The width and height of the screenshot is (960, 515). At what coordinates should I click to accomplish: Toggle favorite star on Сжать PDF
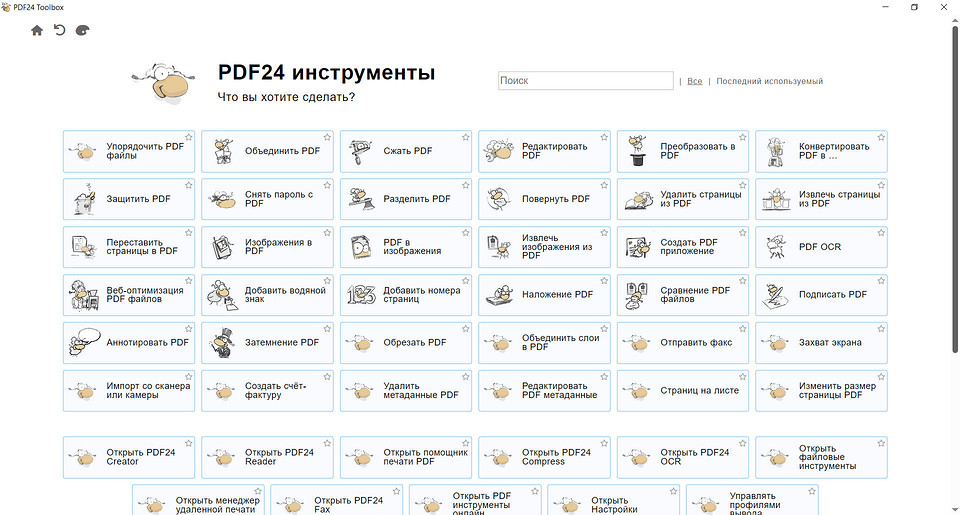(465, 137)
